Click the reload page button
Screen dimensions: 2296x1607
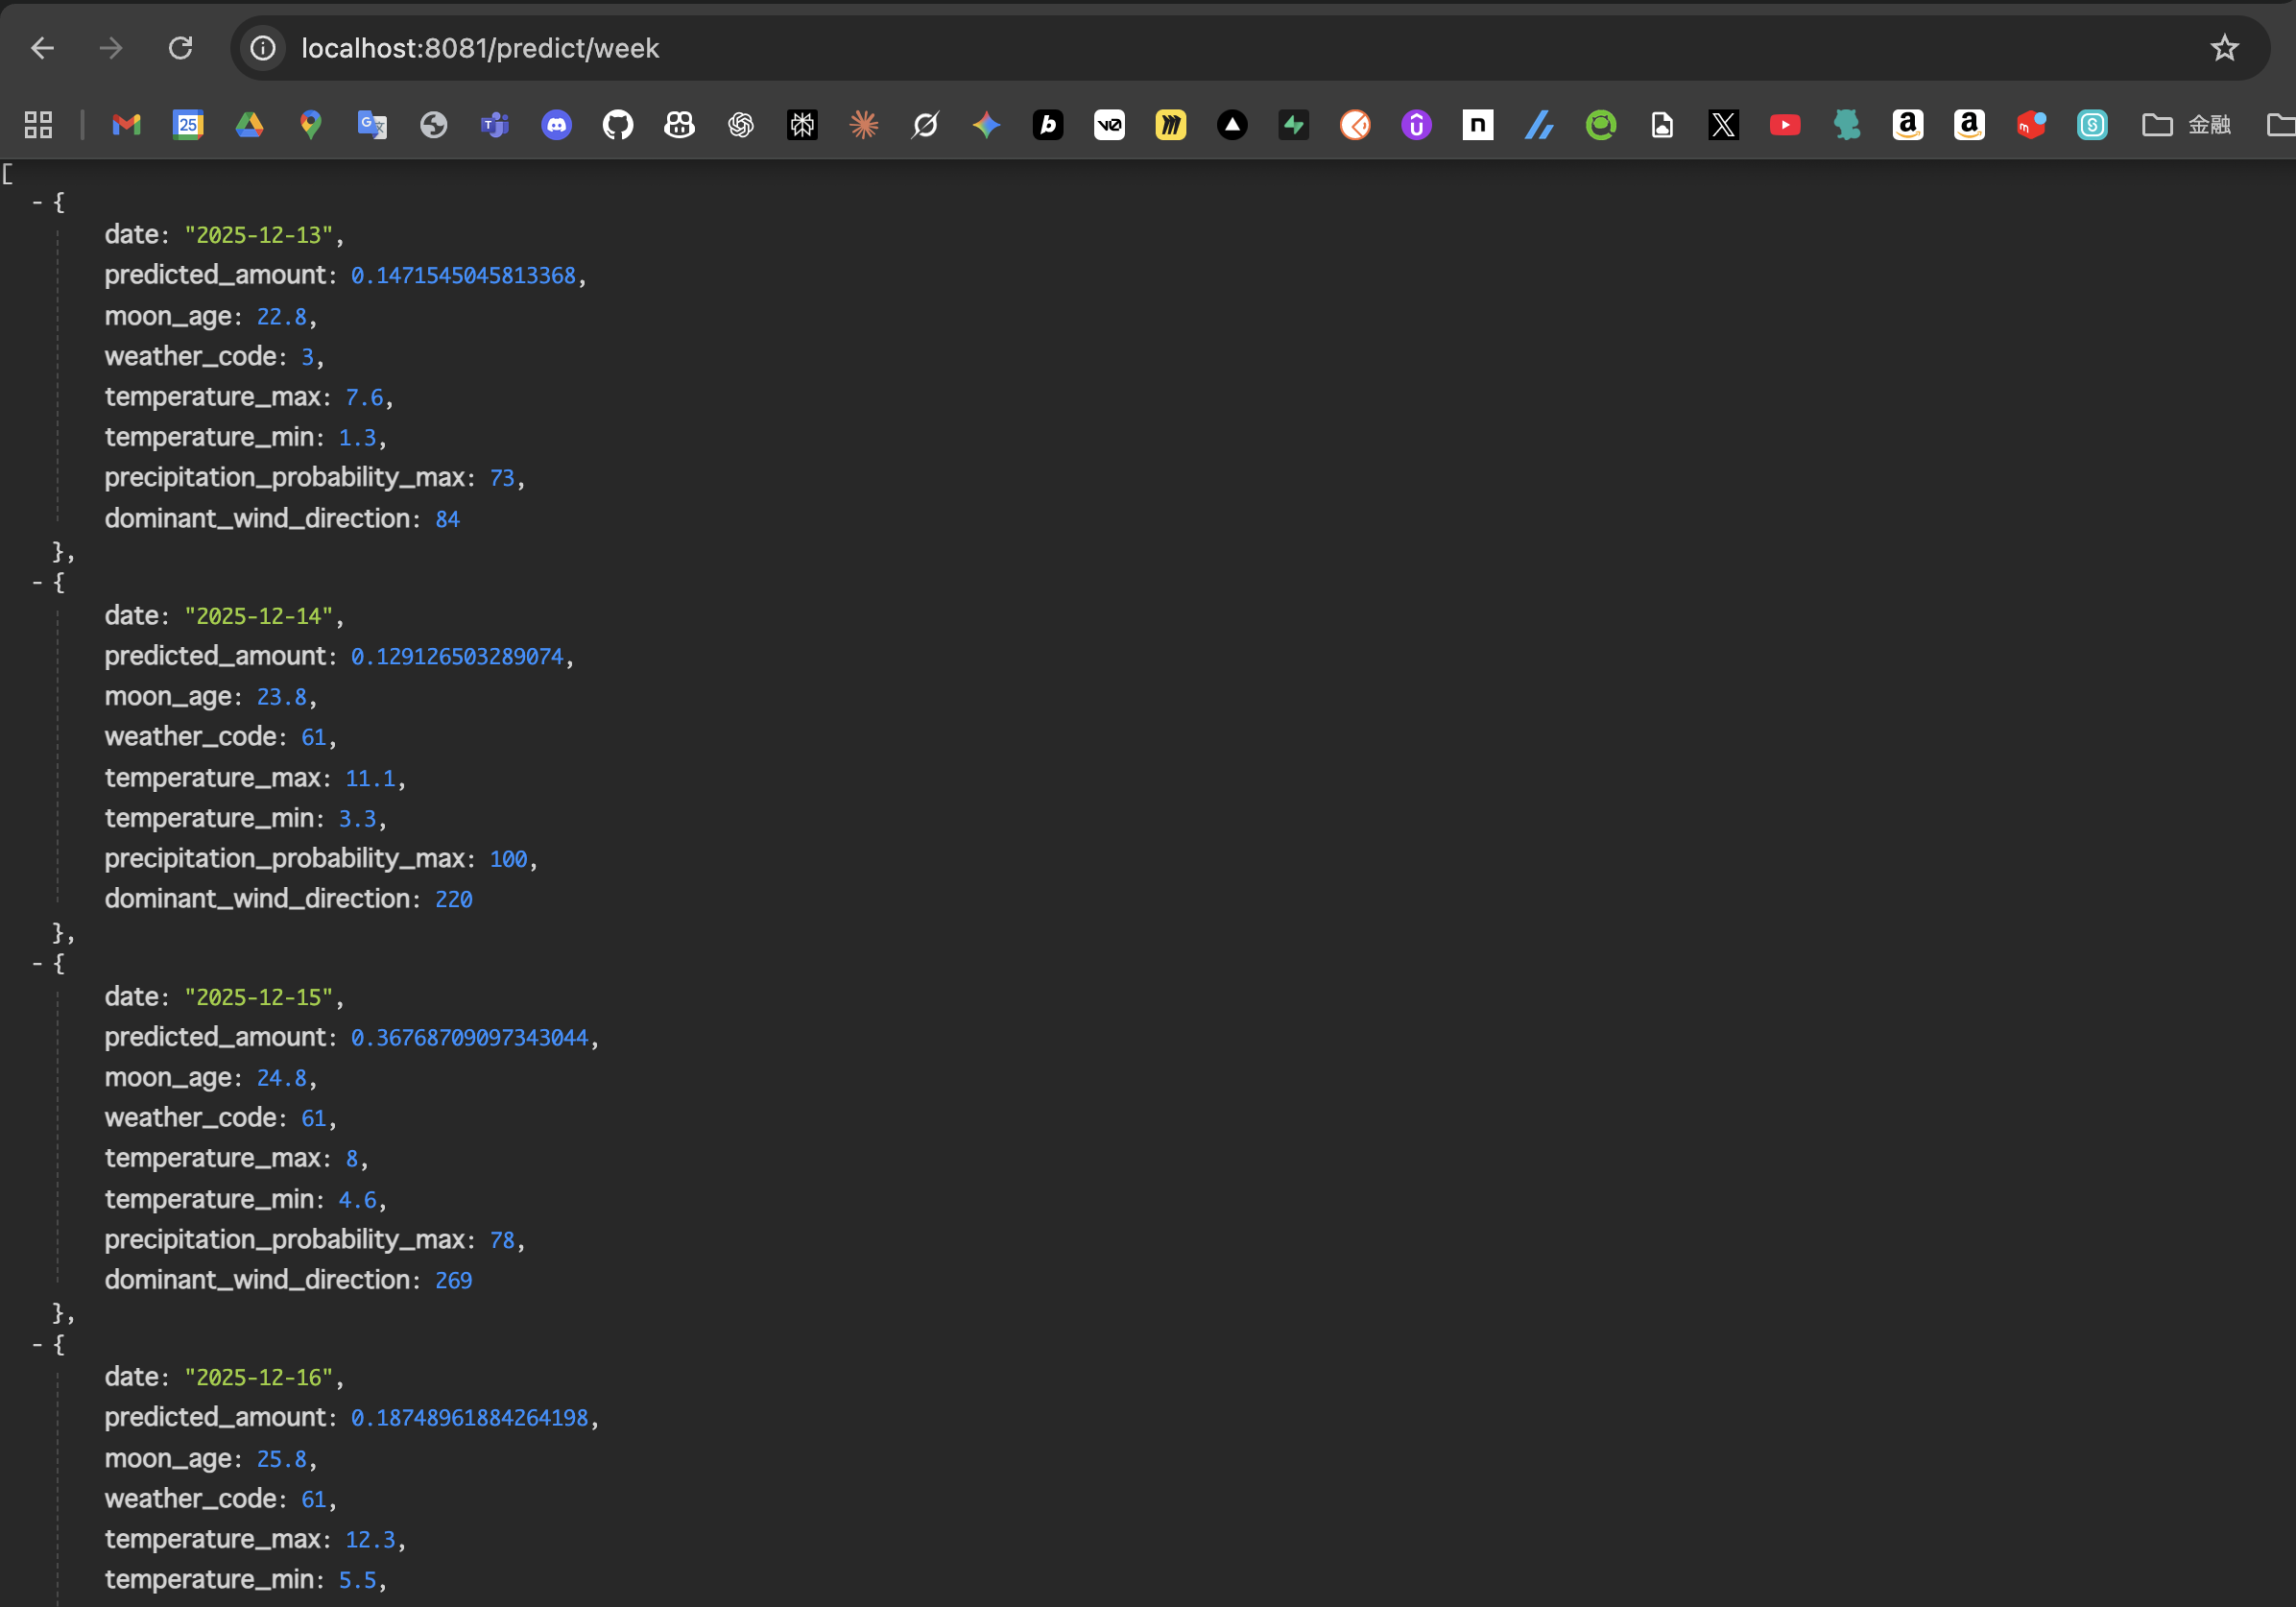click(180, 48)
